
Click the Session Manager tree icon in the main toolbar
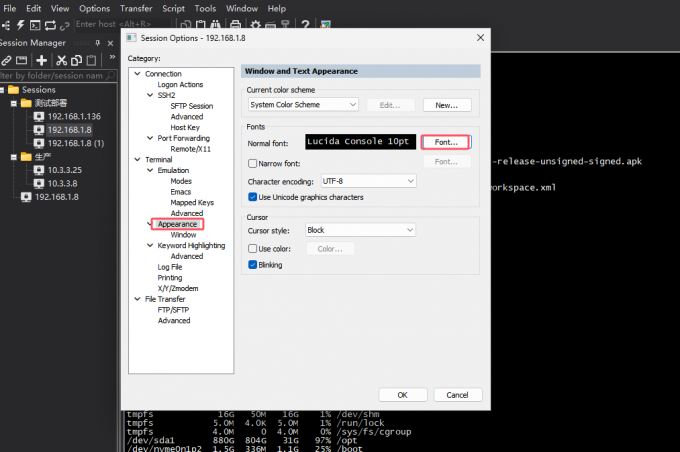pos(6,25)
